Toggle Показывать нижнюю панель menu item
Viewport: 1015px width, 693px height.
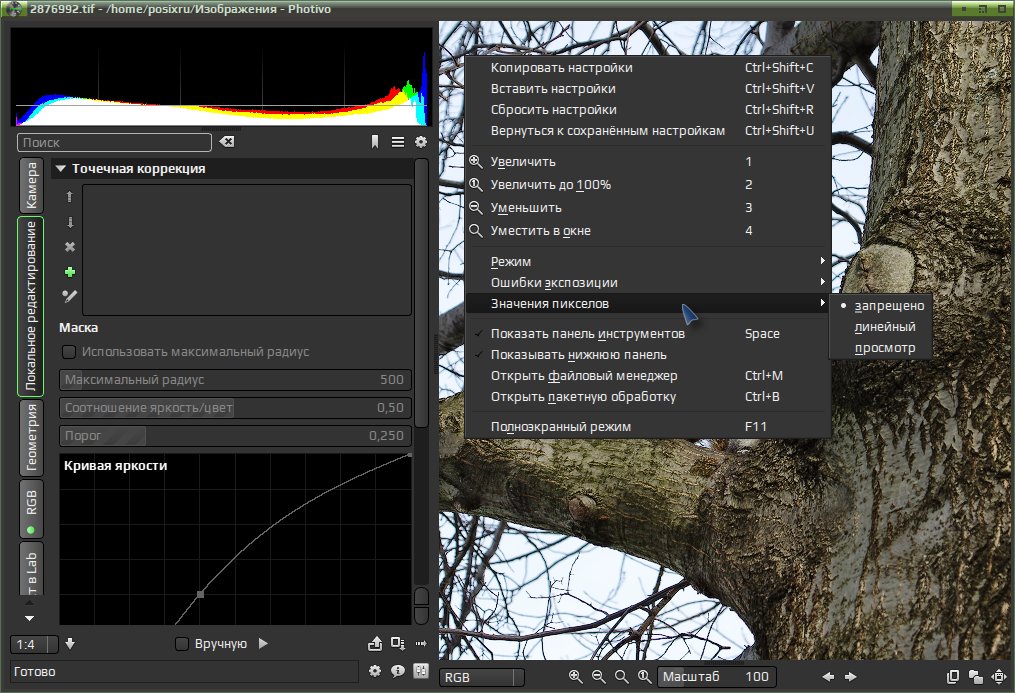[x=647, y=355]
